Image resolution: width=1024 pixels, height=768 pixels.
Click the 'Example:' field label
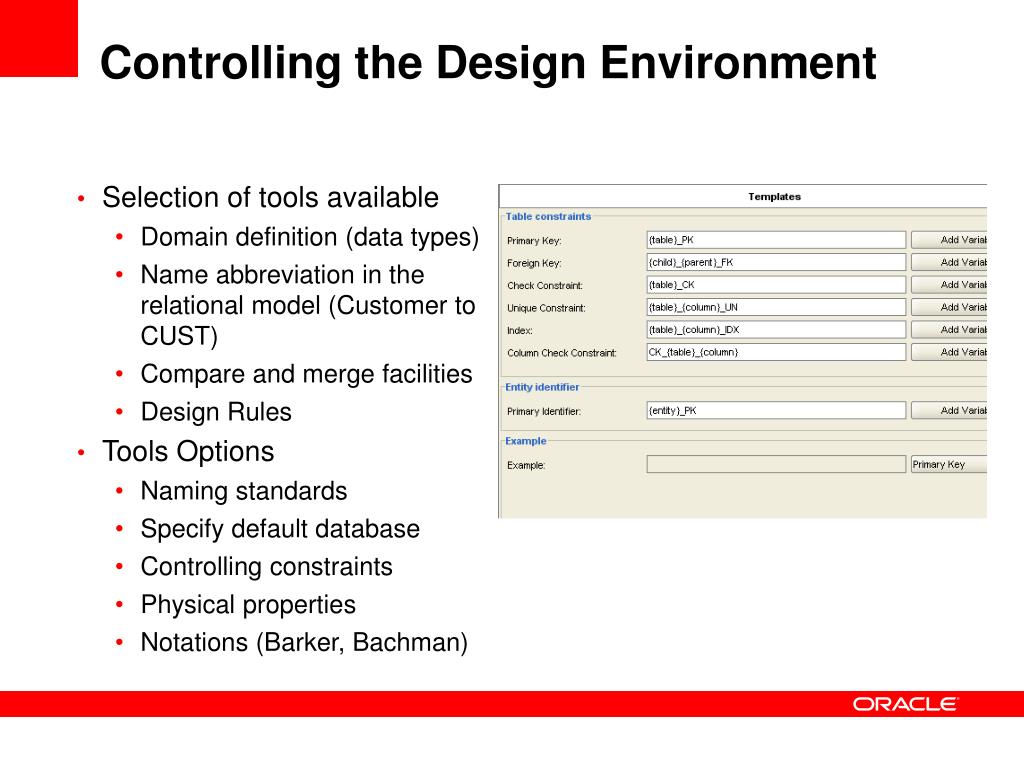[x=526, y=466]
